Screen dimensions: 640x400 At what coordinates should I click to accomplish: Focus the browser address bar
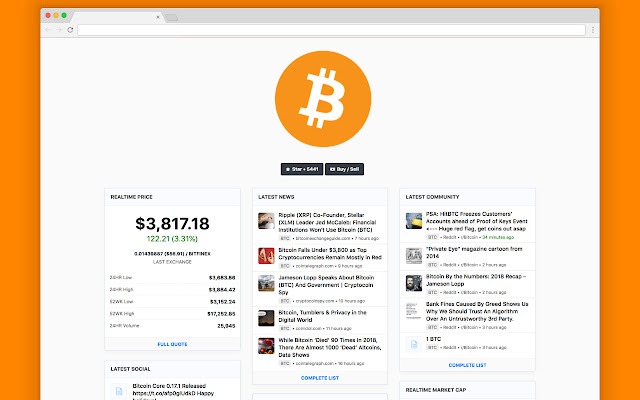click(x=331, y=30)
